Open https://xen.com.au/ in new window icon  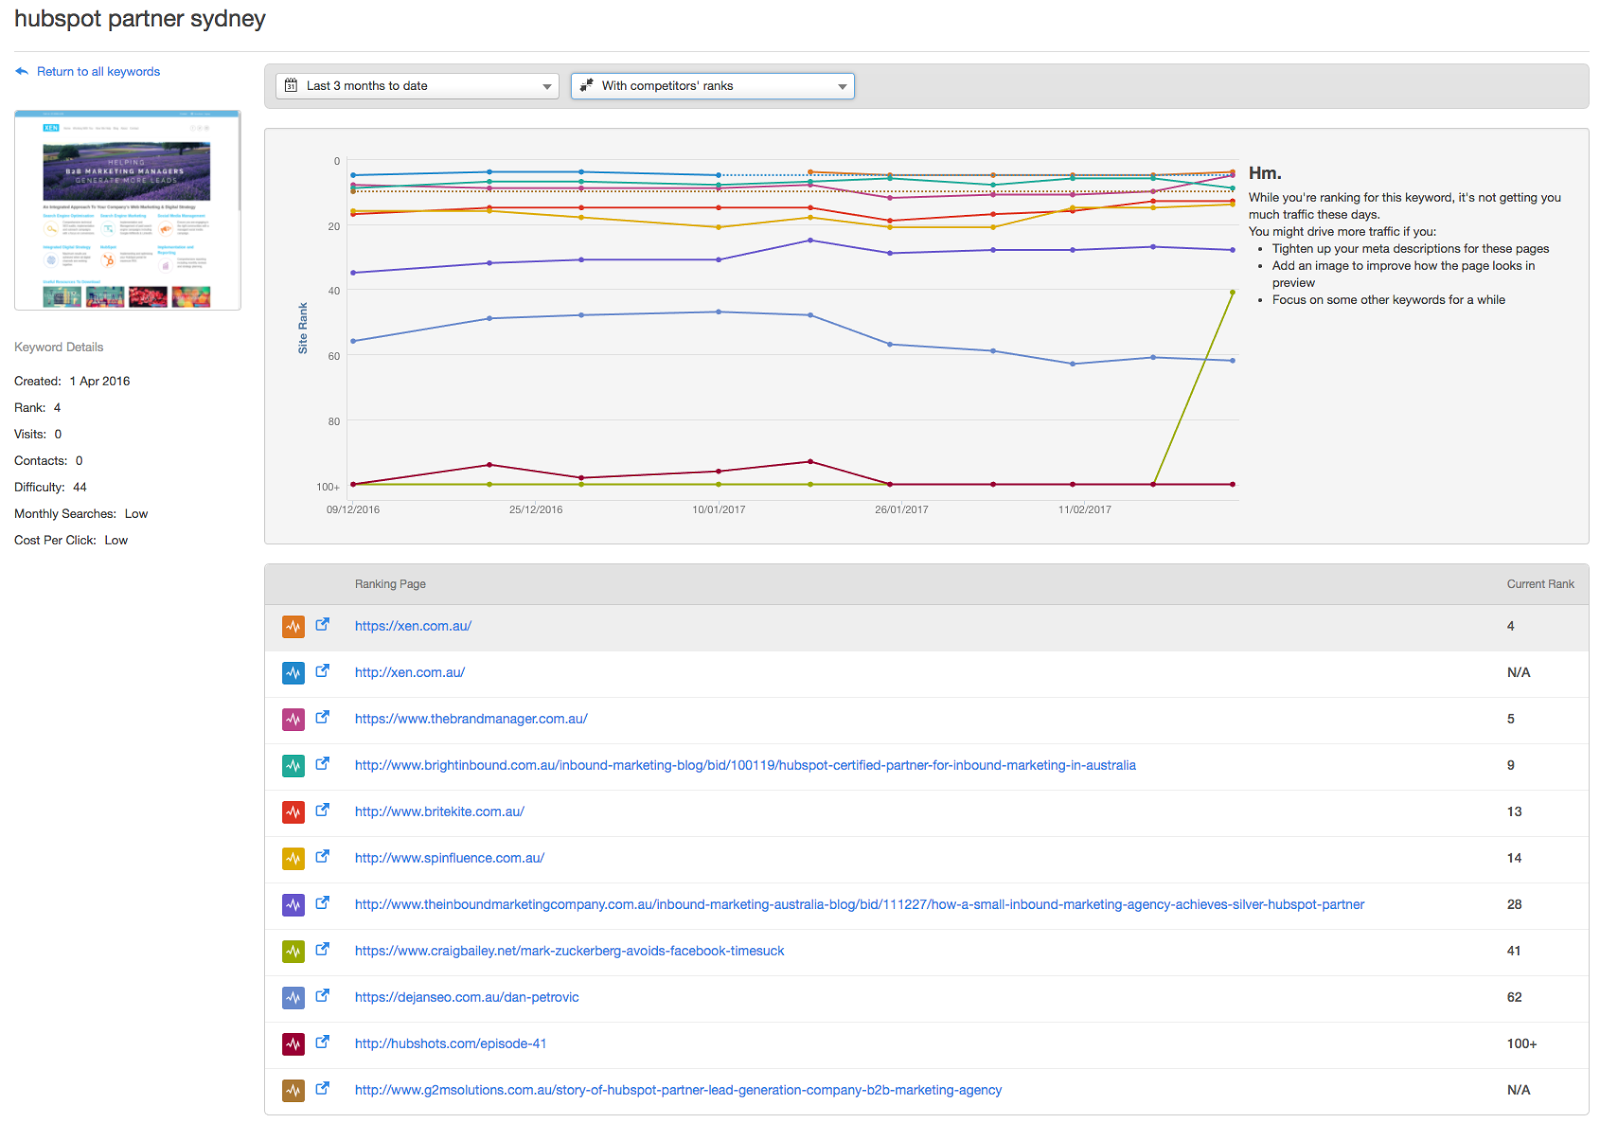point(322,625)
